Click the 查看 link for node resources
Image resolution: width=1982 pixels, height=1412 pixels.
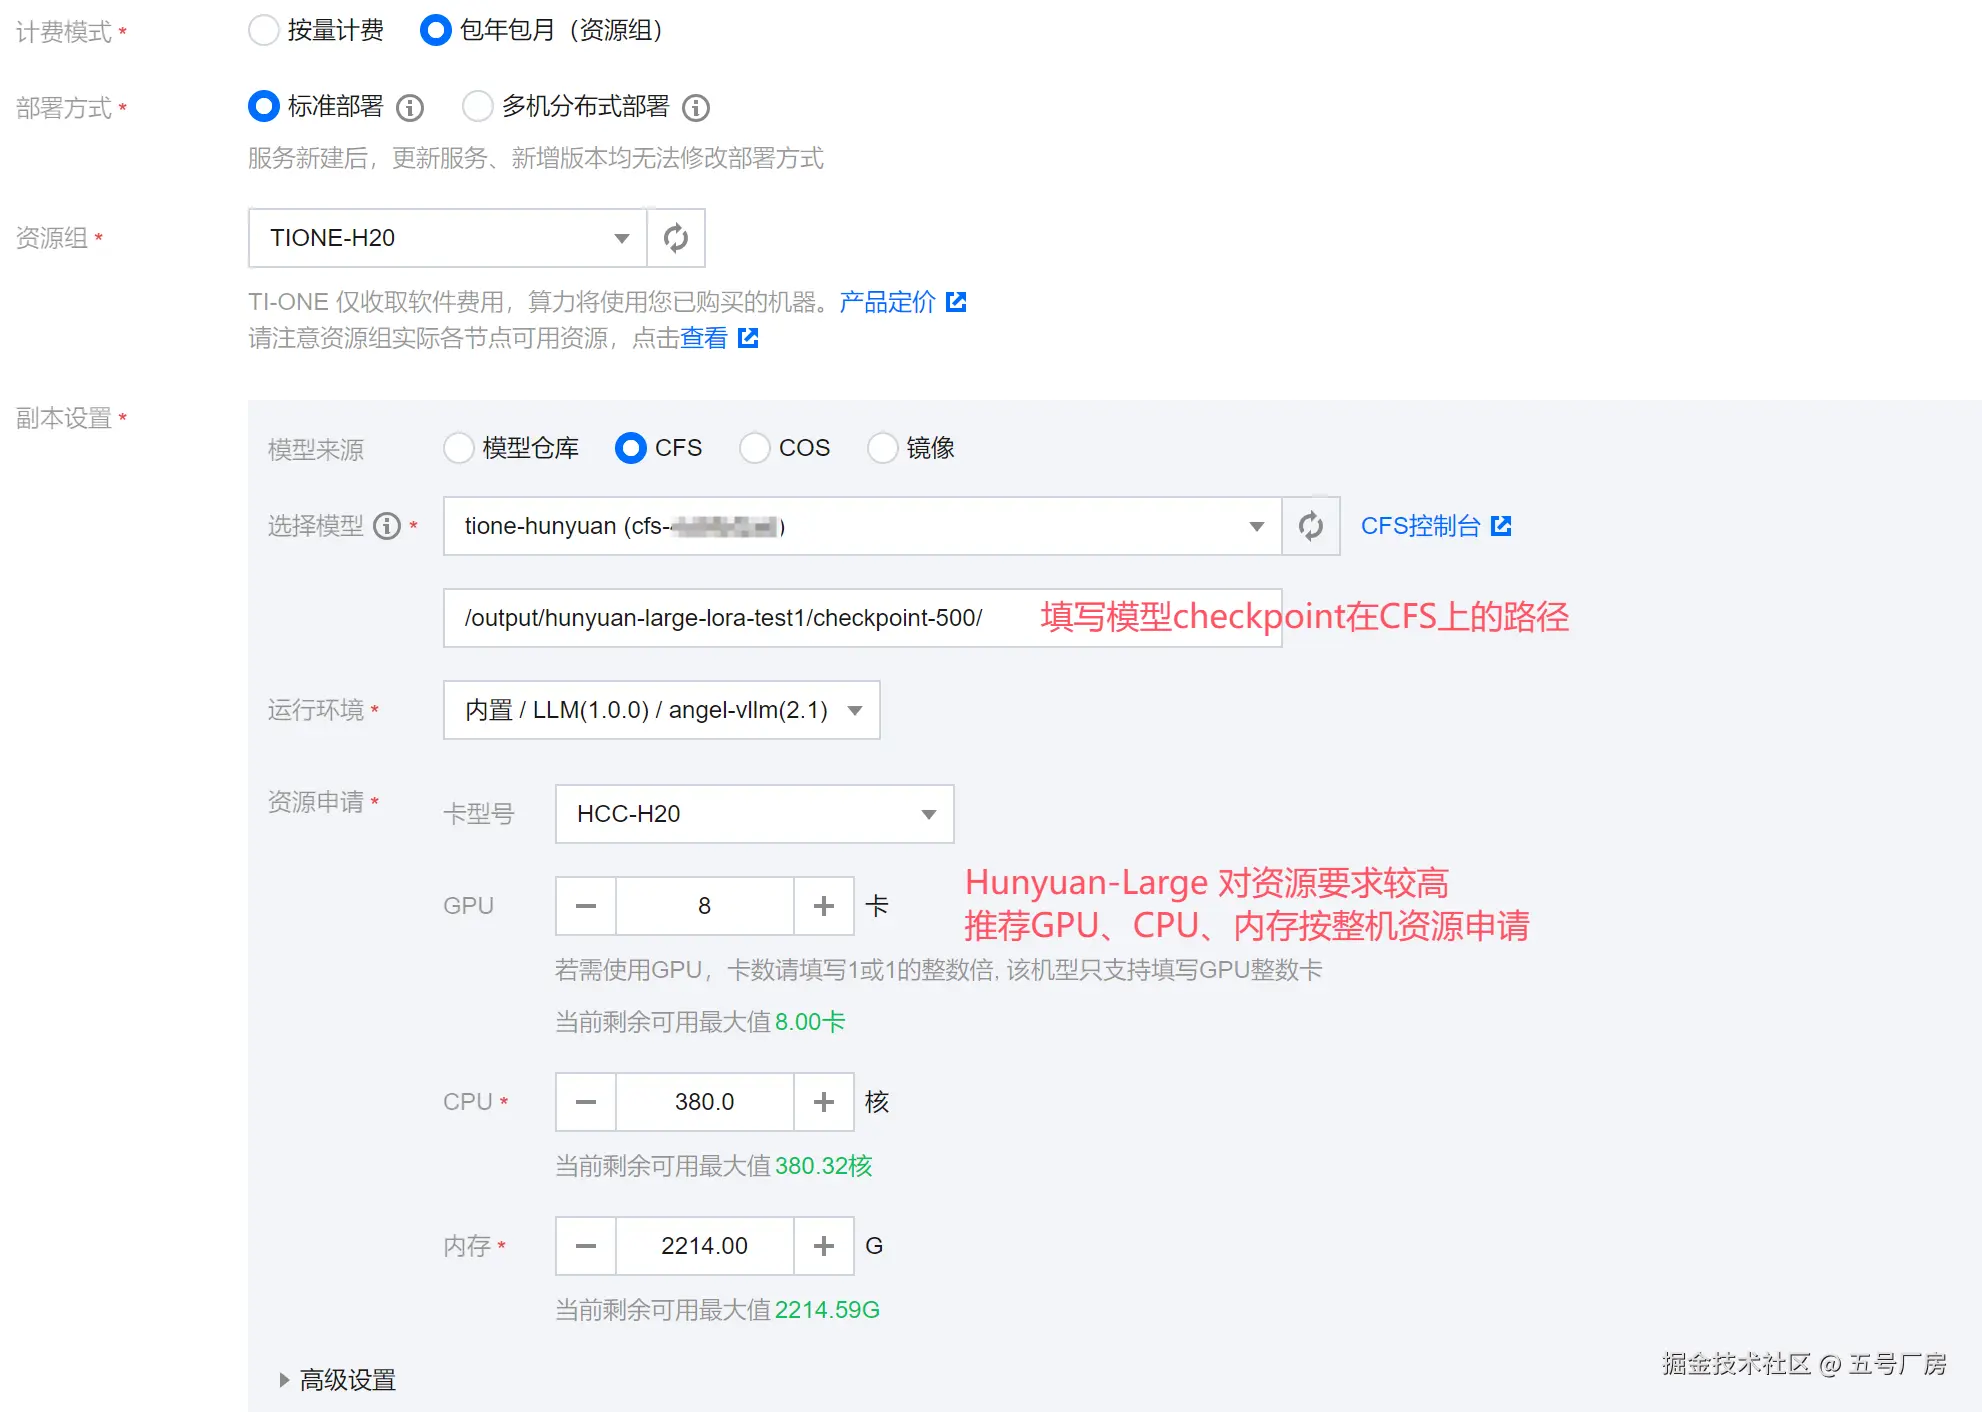point(704,338)
